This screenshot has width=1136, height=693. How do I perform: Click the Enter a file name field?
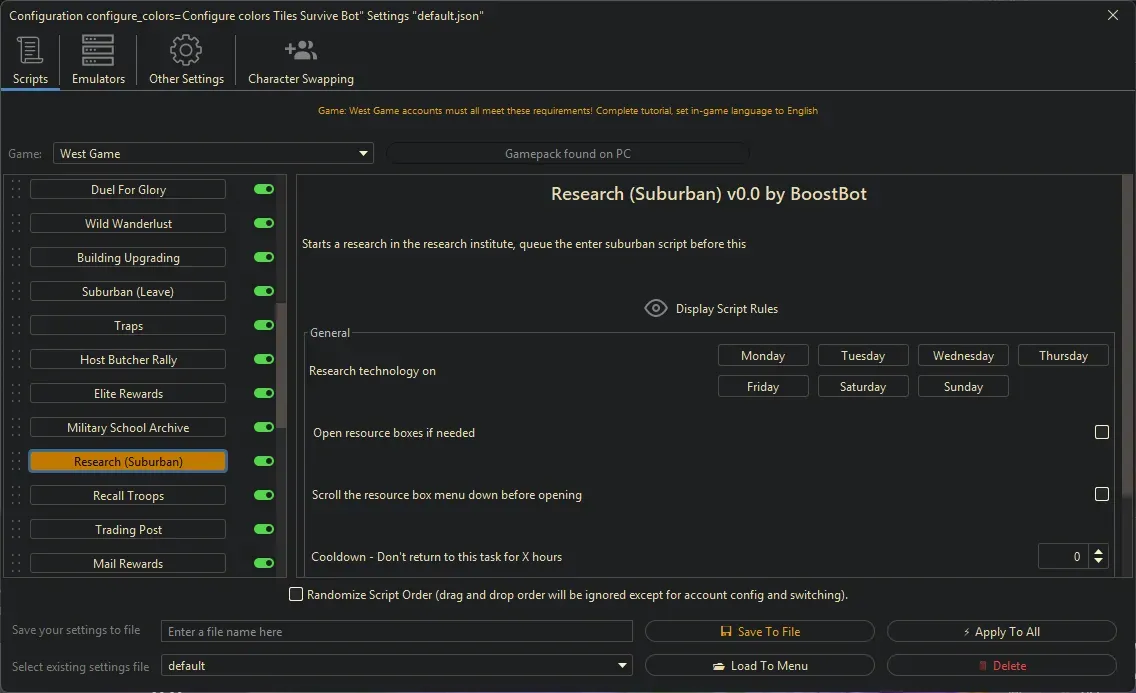397,632
